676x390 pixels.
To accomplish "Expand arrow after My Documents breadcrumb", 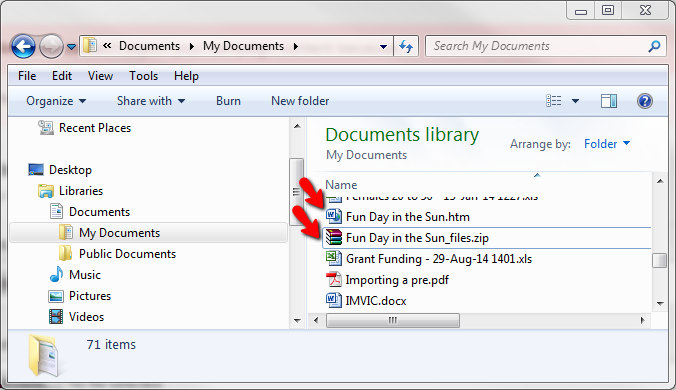I will tap(296, 47).
